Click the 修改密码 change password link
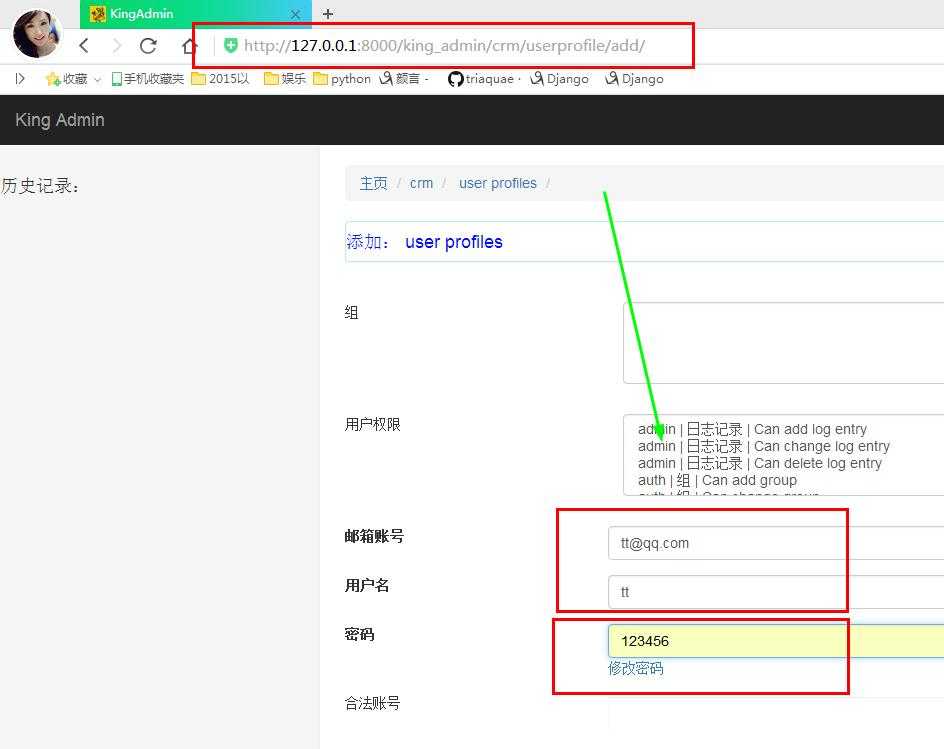The width and height of the screenshot is (944, 749). pyautogui.click(x=636, y=668)
